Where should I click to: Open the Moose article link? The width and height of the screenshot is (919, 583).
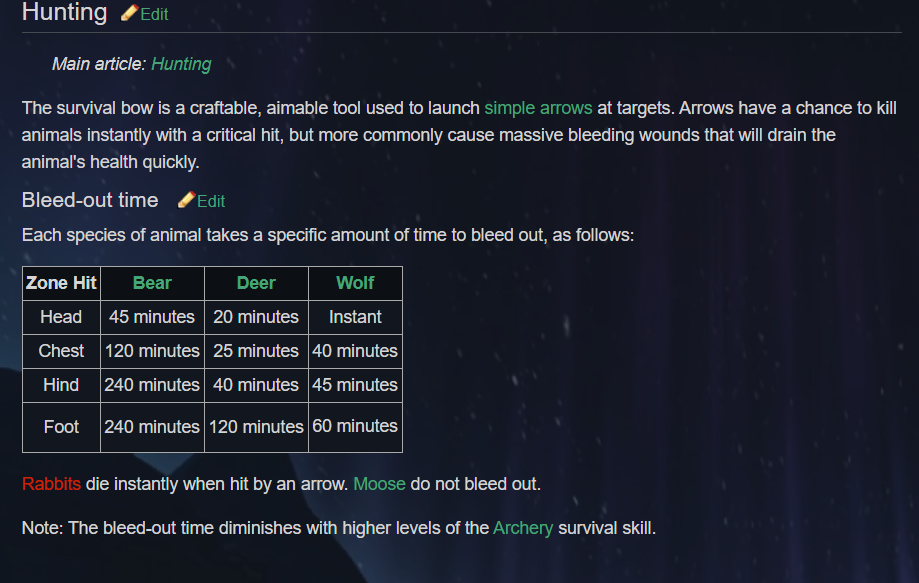pos(379,484)
